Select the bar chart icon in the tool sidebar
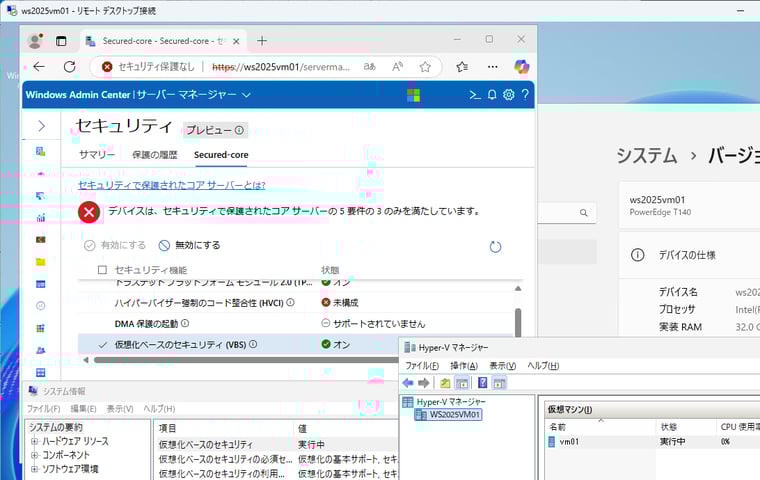 [x=41, y=218]
